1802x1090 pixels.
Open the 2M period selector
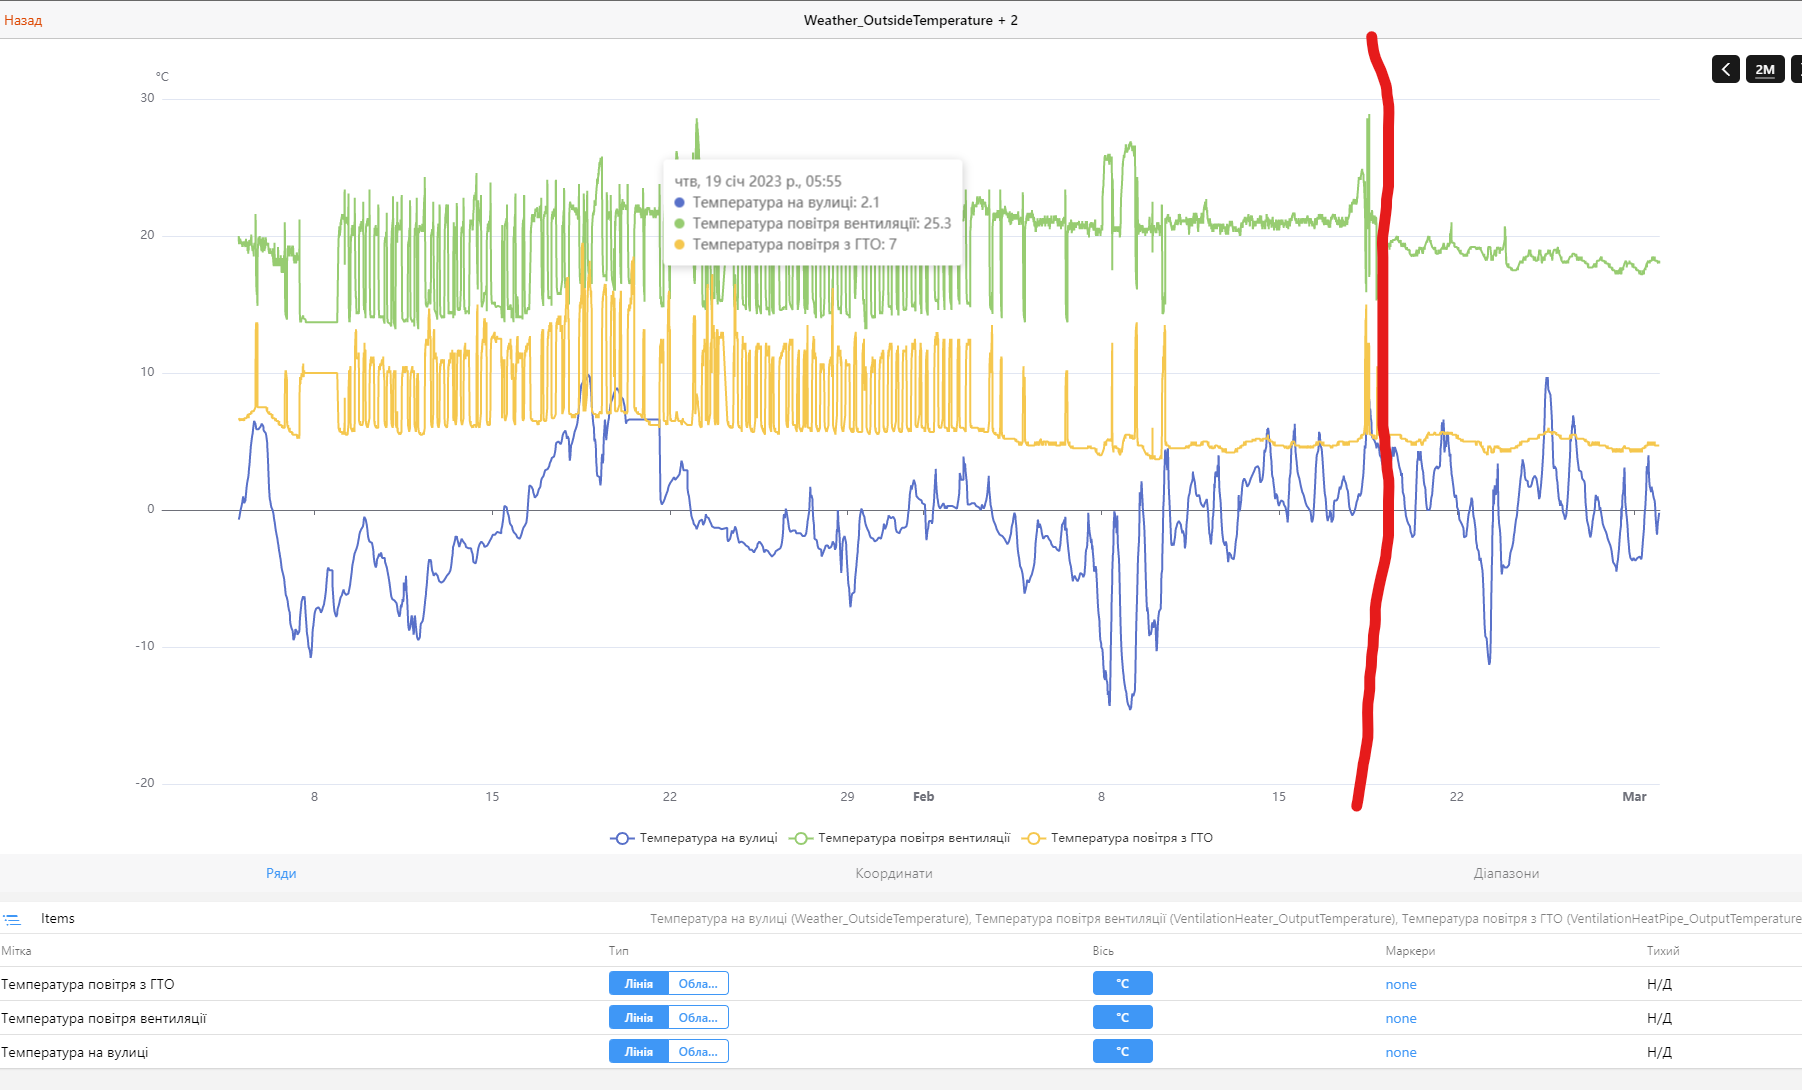click(x=1765, y=69)
